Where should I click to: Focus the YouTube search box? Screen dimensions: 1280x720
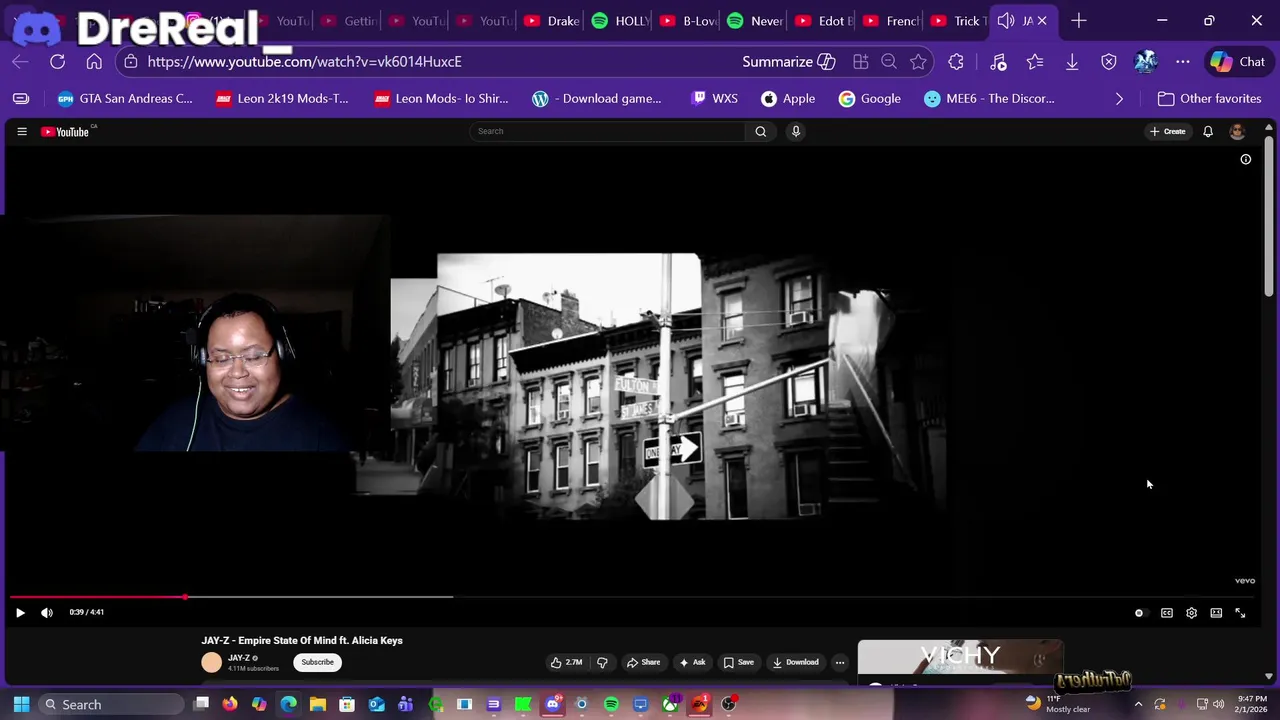coord(608,131)
